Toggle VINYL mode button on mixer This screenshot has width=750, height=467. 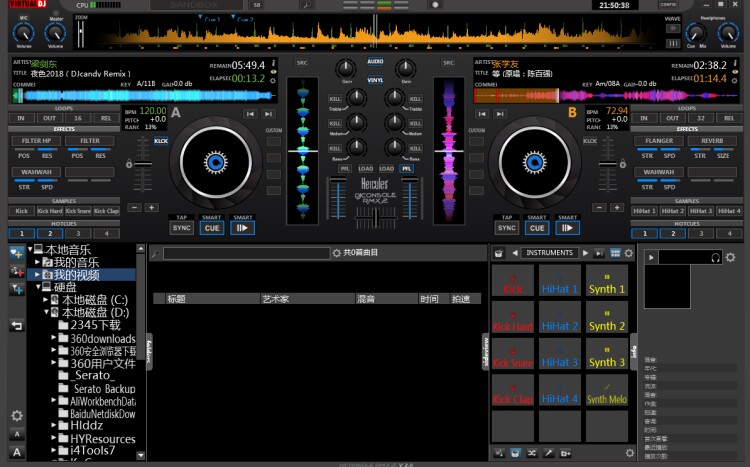pyautogui.click(x=375, y=80)
